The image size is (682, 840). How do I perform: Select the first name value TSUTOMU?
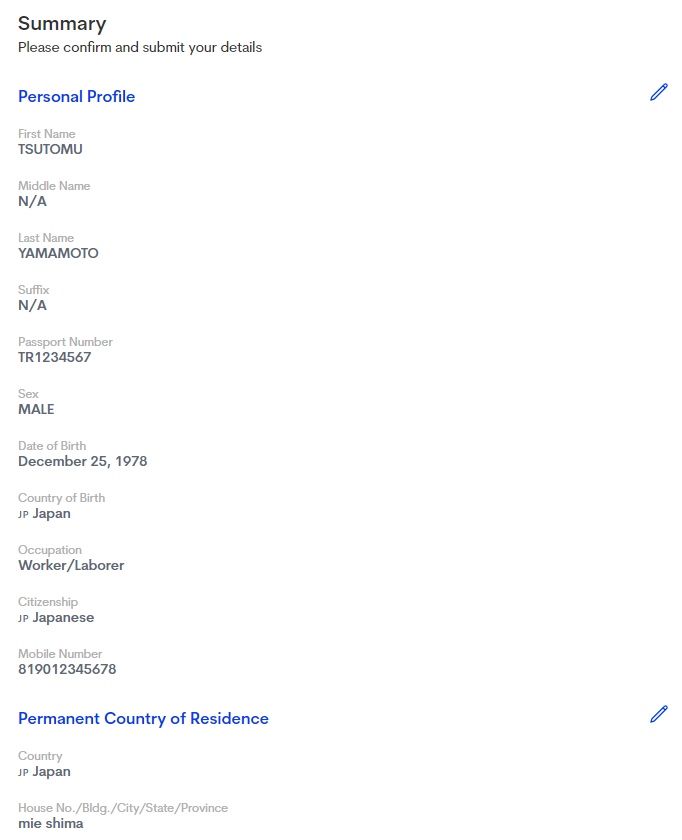[50, 150]
